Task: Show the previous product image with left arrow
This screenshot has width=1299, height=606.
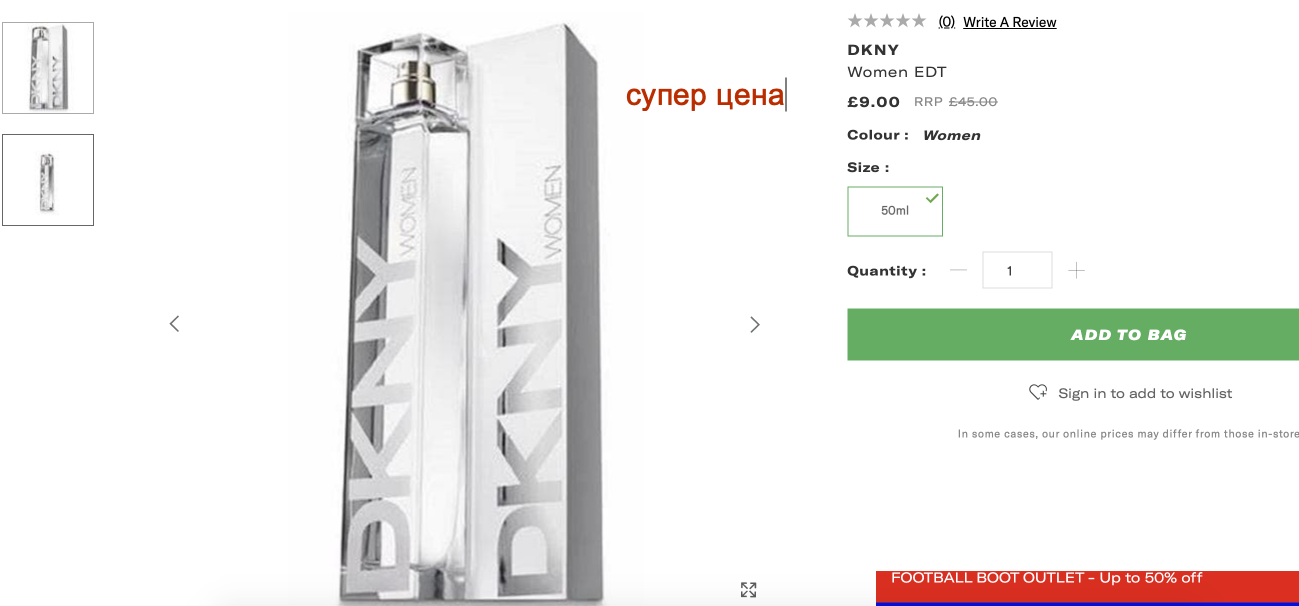Action: [174, 324]
